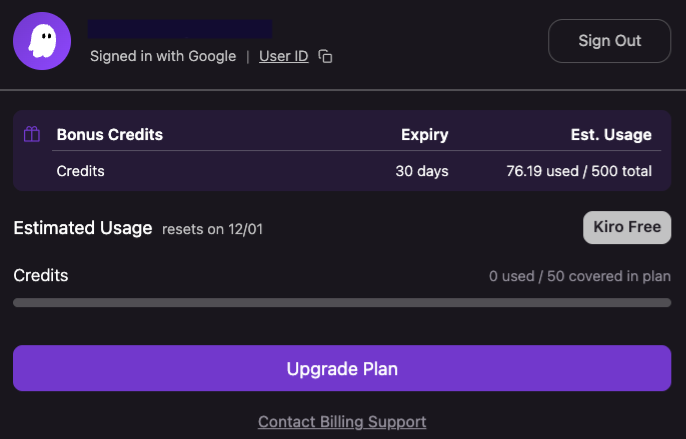Click the Kiro ghost avatar icon
Viewport: 686px width, 439px height.
click(42, 41)
